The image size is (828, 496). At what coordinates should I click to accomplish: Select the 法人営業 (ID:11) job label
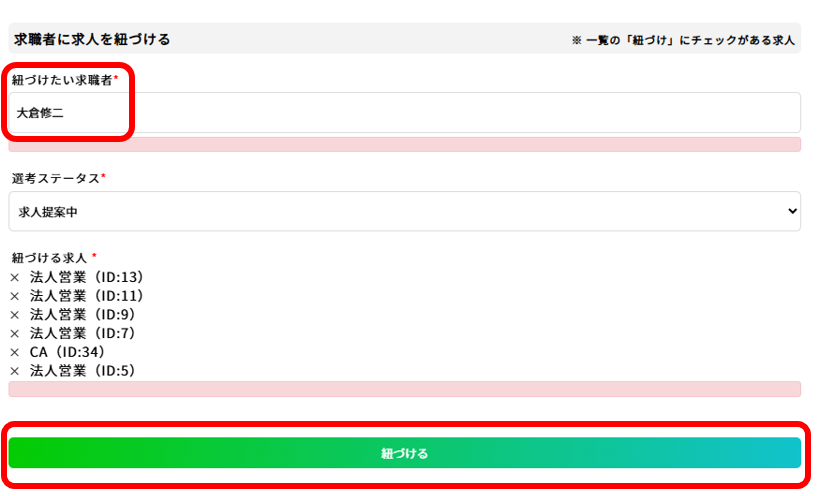87,296
